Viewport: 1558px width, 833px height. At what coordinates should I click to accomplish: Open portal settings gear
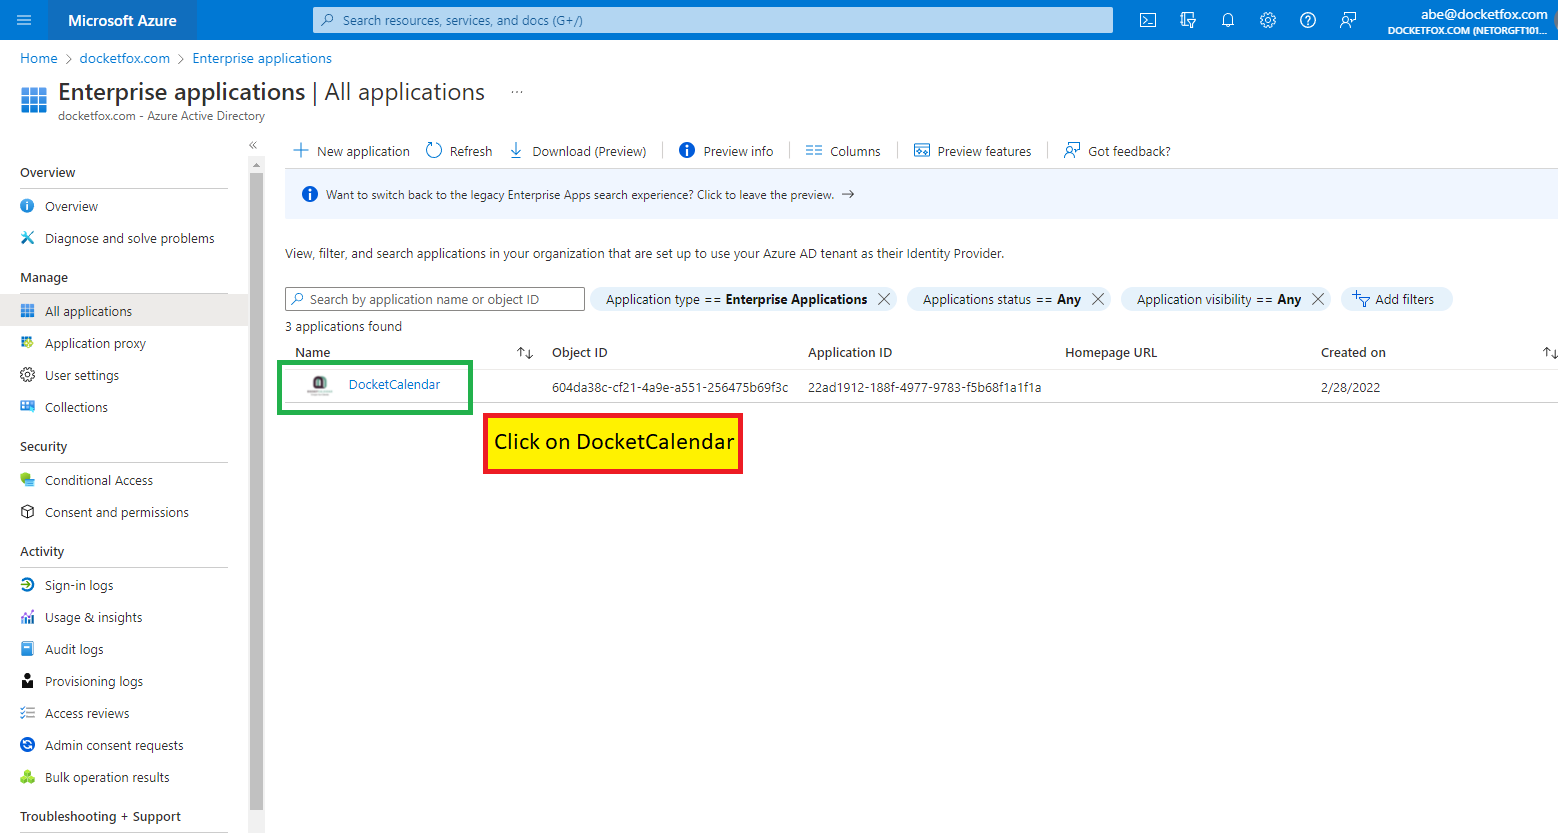click(1267, 19)
